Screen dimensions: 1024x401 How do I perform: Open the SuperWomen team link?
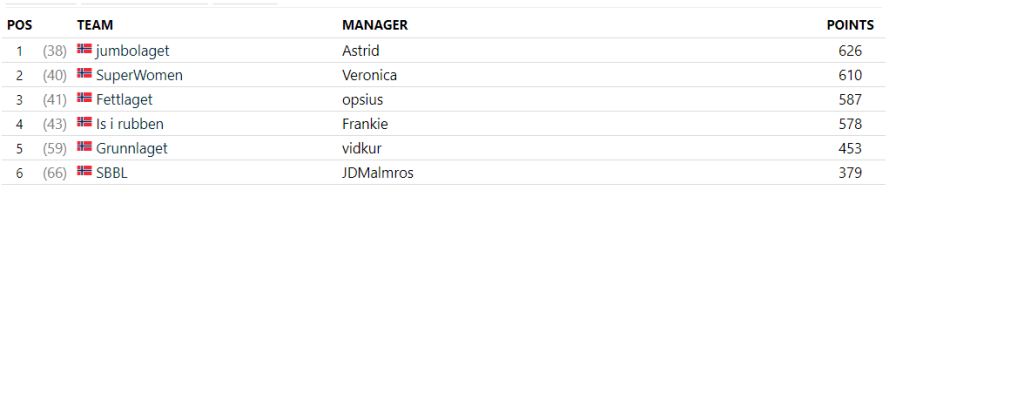pos(139,75)
